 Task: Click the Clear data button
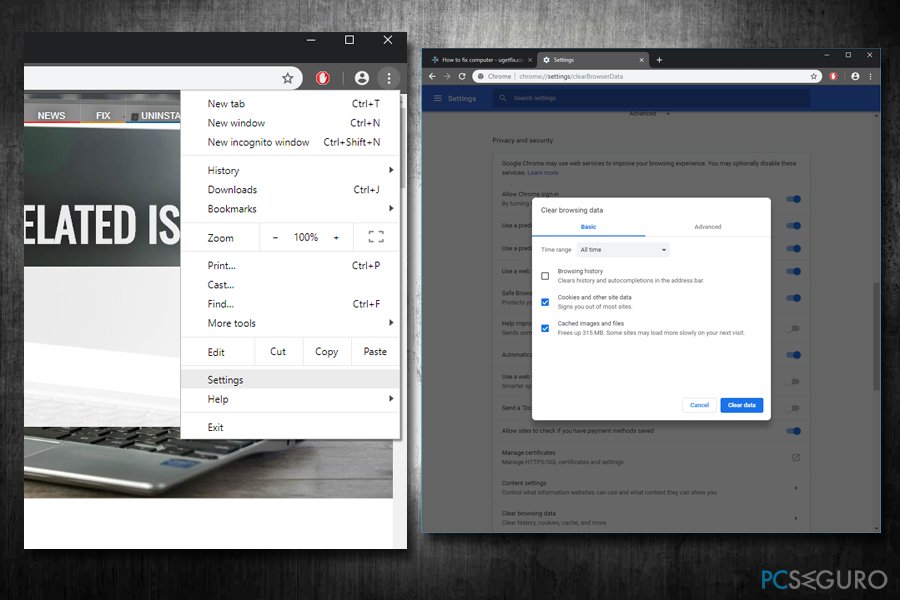point(742,405)
